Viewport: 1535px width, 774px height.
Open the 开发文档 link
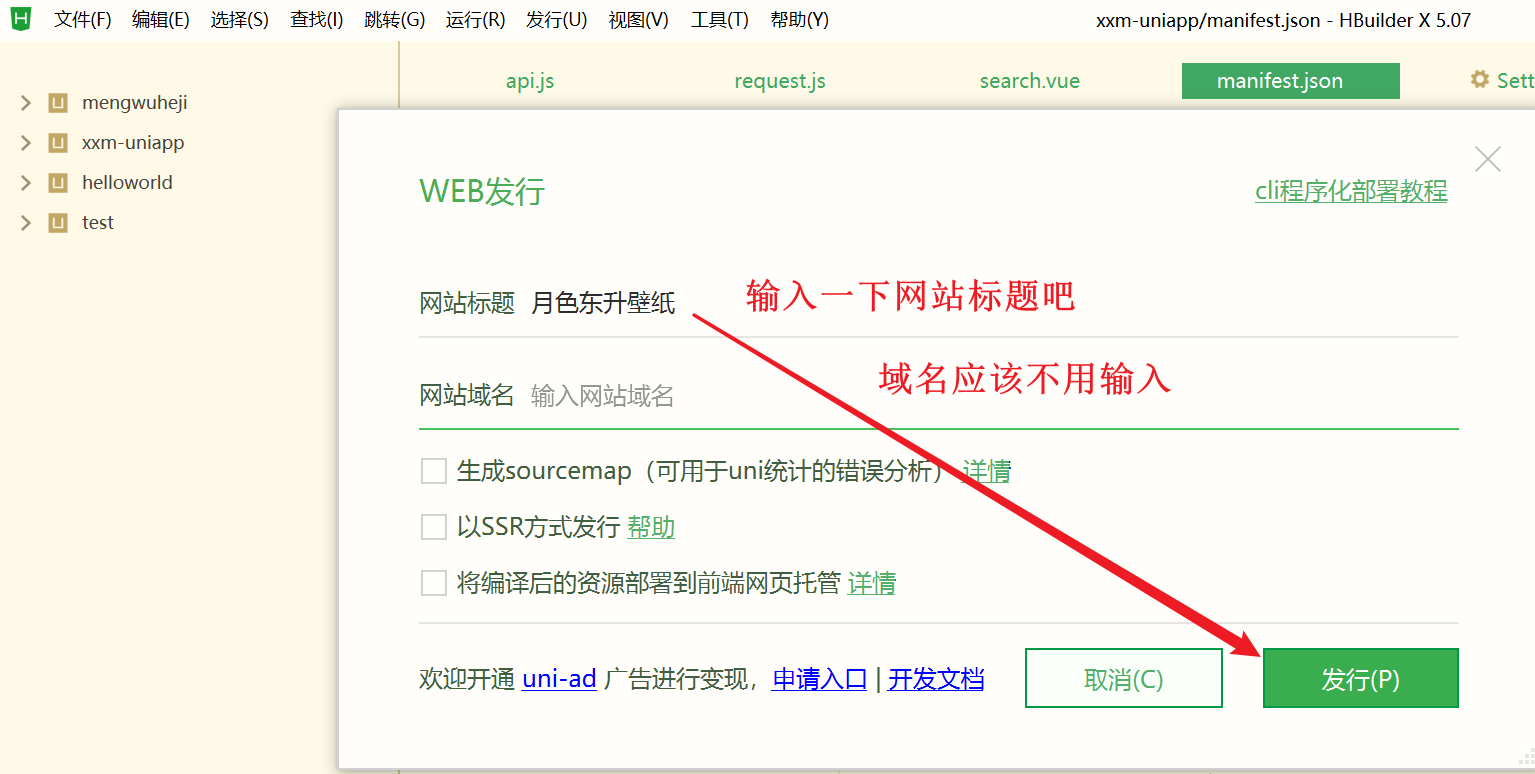(x=936, y=680)
